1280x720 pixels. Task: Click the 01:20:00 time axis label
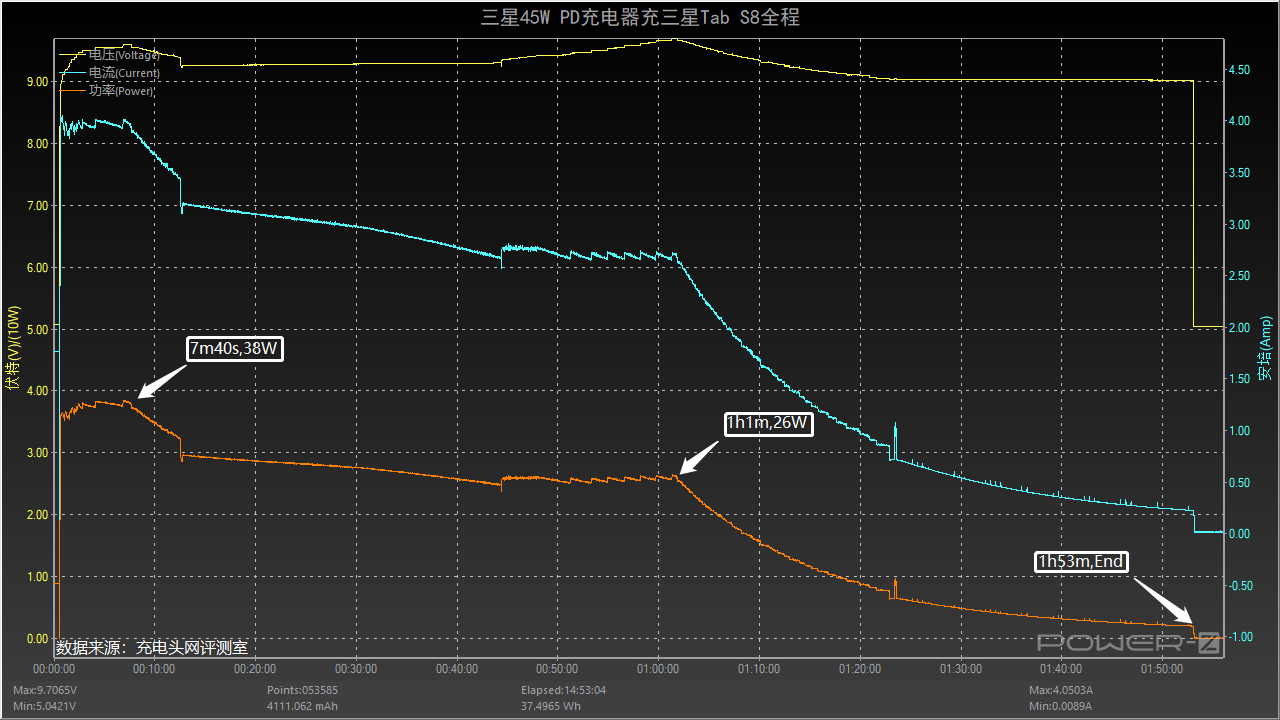(x=859, y=669)
